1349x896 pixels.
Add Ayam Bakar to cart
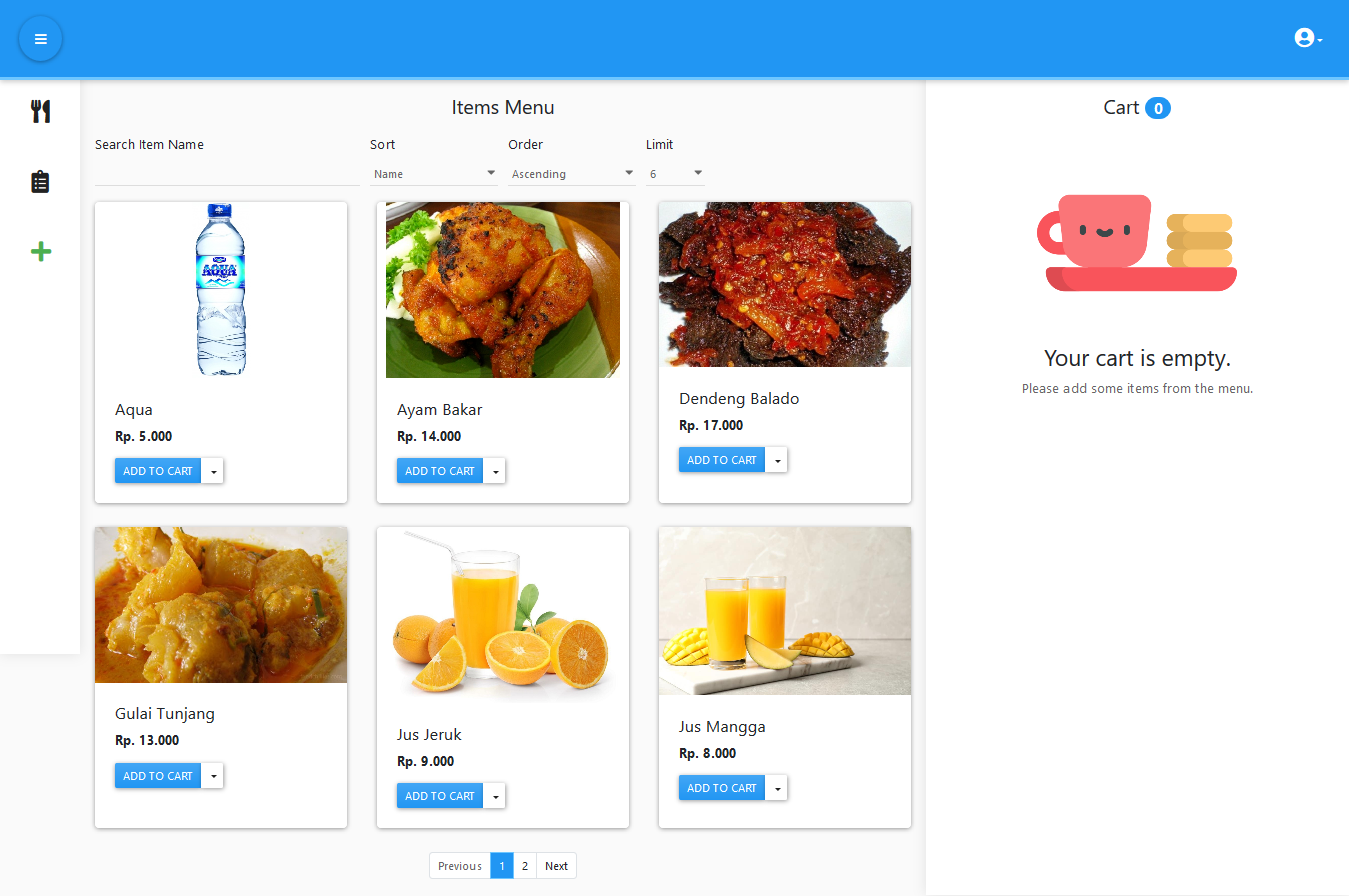coord(440,471)
